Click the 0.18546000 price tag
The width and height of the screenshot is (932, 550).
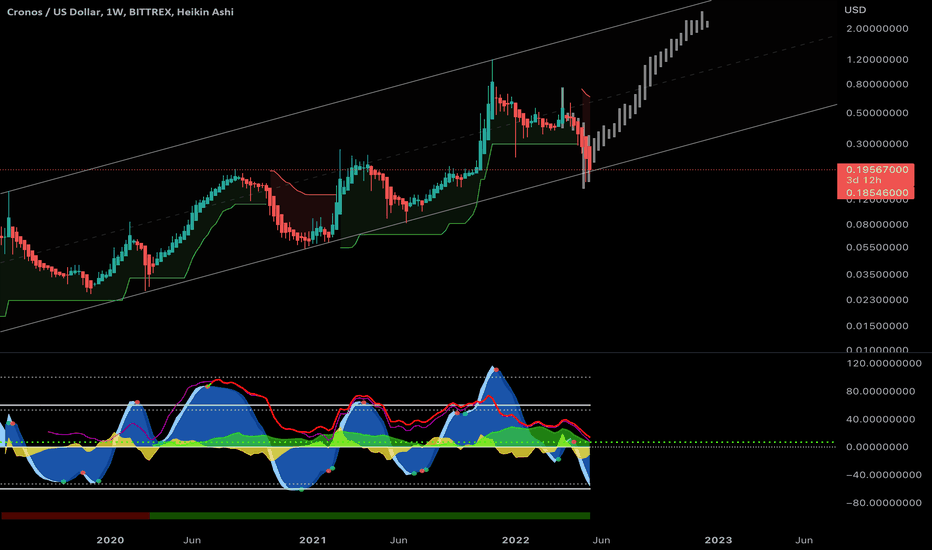tap(877, 193)
